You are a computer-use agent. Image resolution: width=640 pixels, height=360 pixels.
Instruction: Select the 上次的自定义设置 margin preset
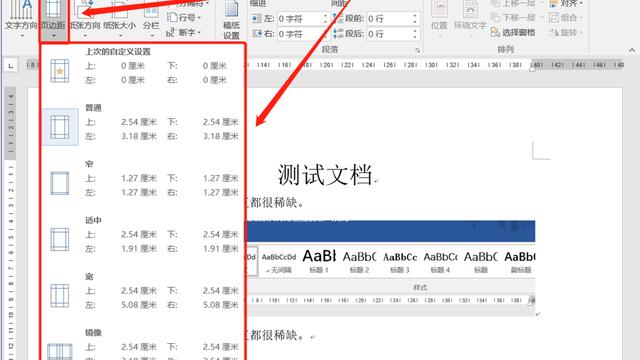[x=143, y=67]
